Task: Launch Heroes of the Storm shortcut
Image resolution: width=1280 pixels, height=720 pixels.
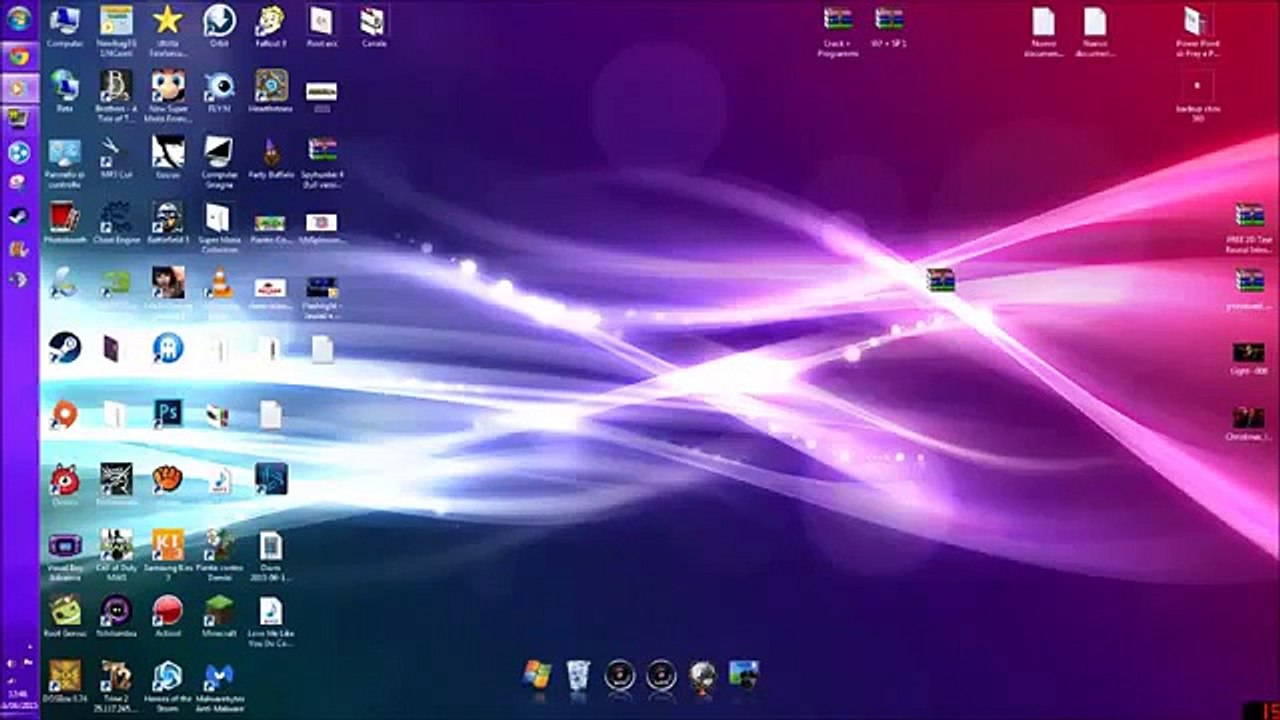Action: [x=168, y=684]
